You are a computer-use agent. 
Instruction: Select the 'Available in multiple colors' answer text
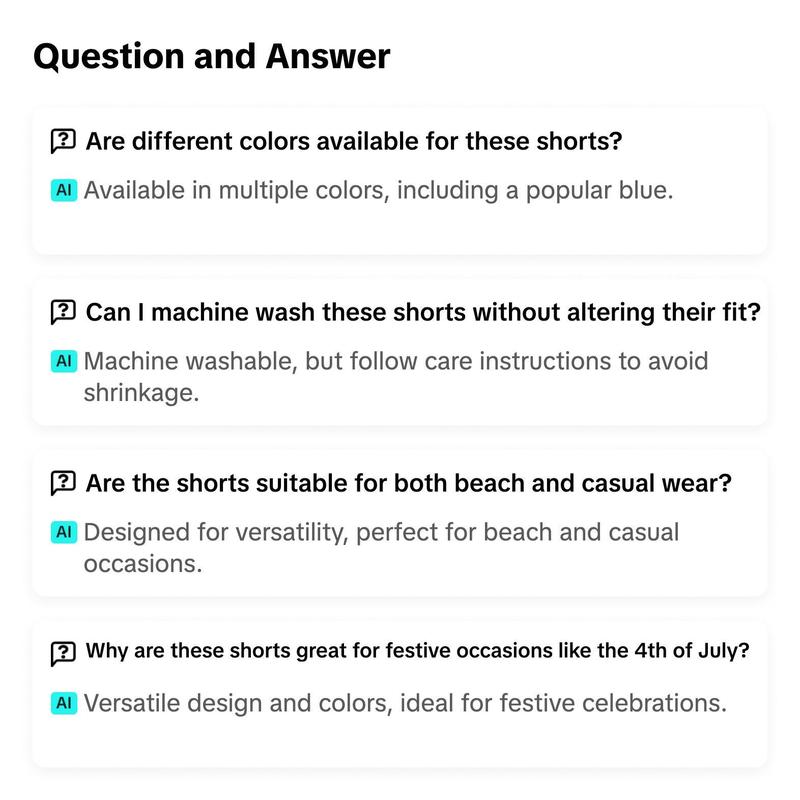point(379,191)
